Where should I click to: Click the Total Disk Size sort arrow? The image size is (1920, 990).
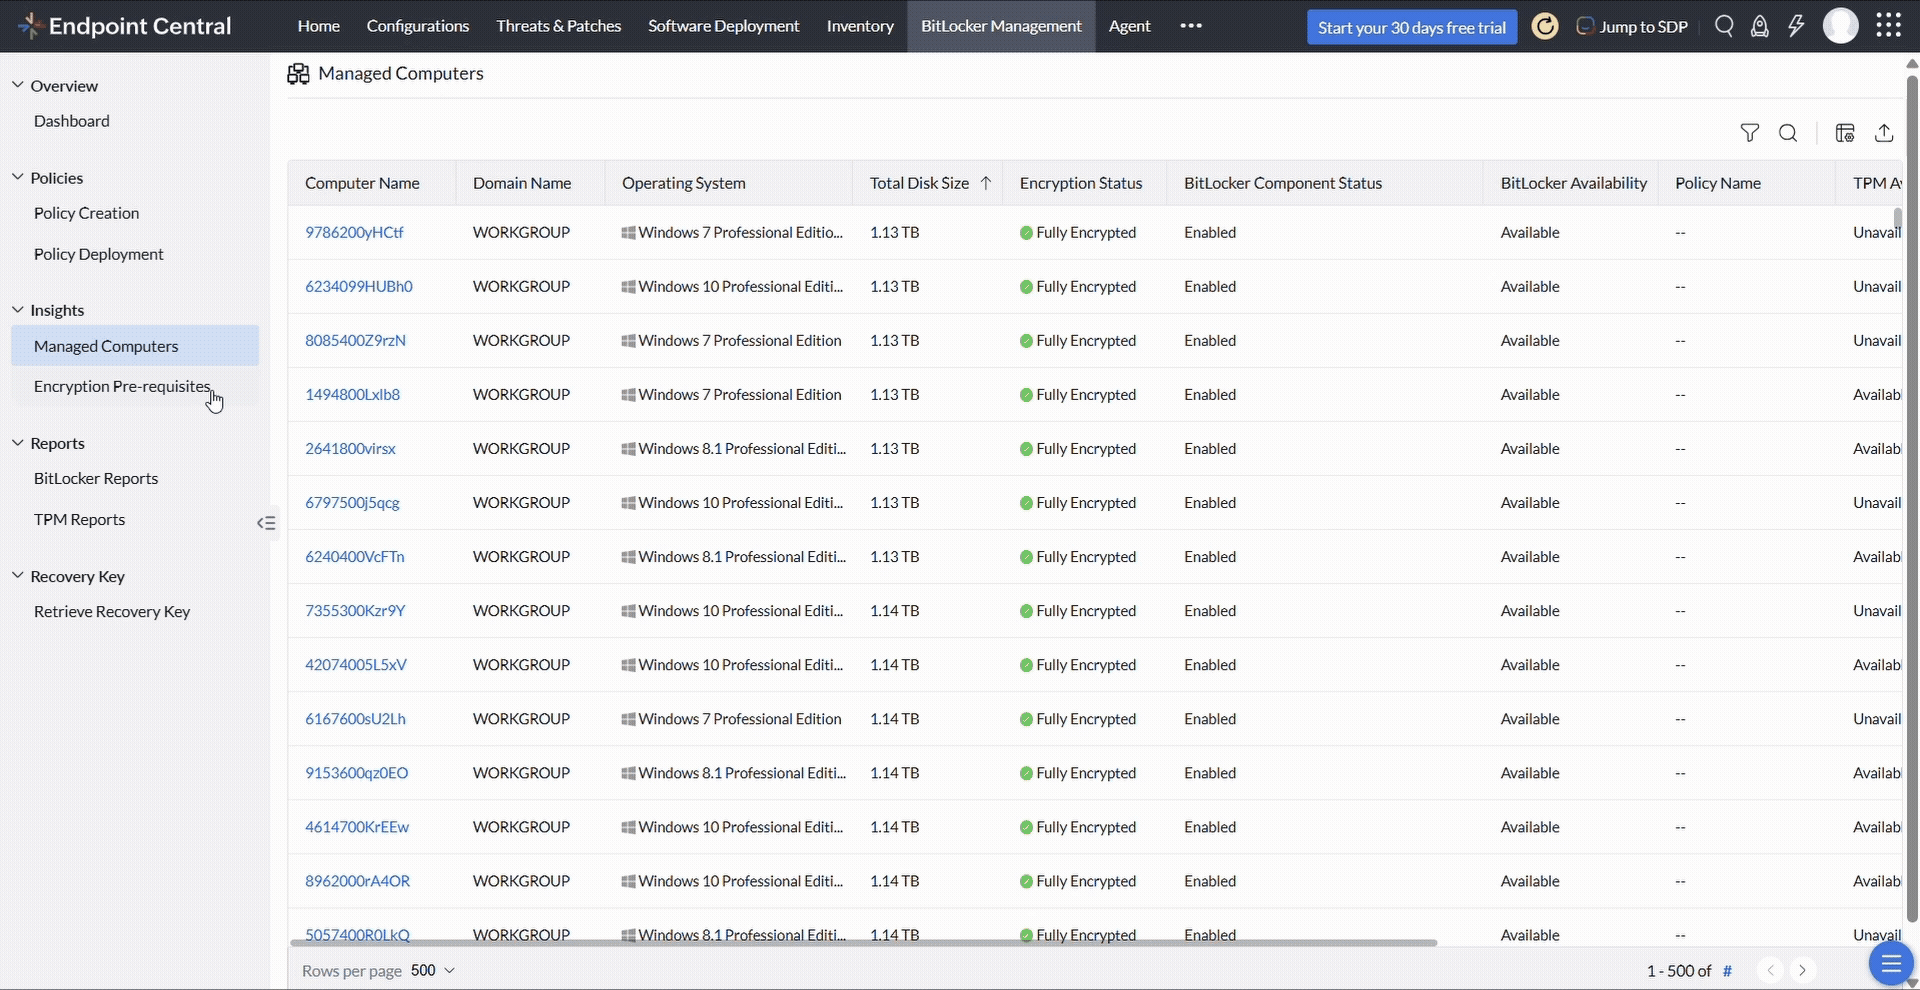pos(985,183)
